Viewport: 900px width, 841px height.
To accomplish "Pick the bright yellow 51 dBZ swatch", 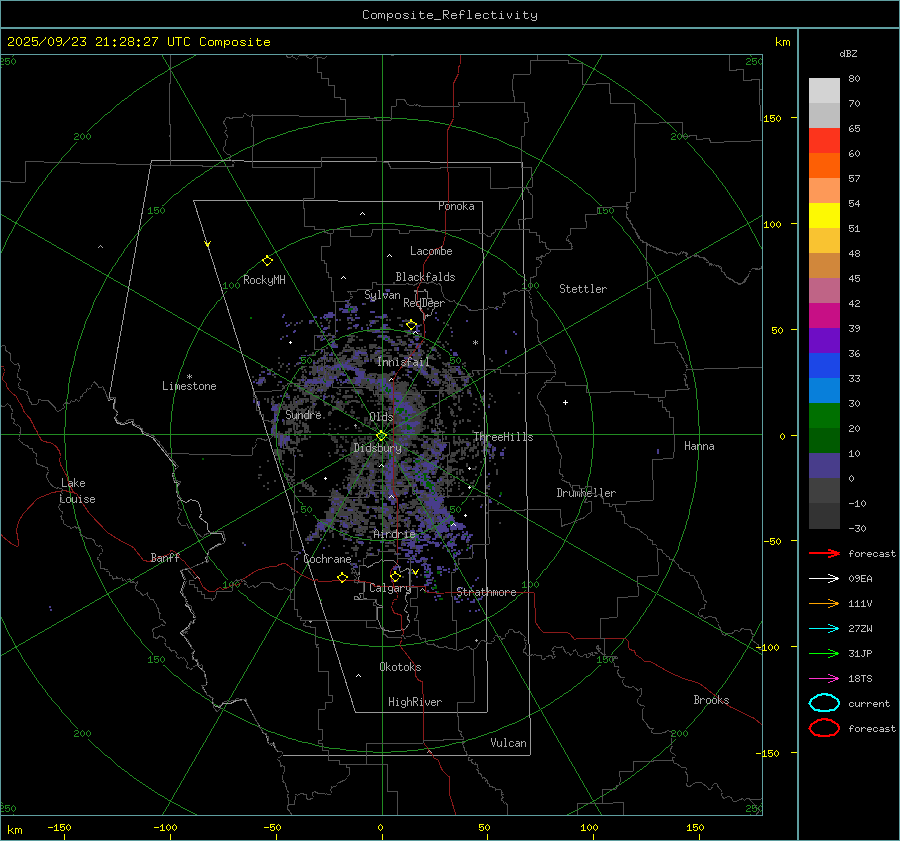I will 824,216.
